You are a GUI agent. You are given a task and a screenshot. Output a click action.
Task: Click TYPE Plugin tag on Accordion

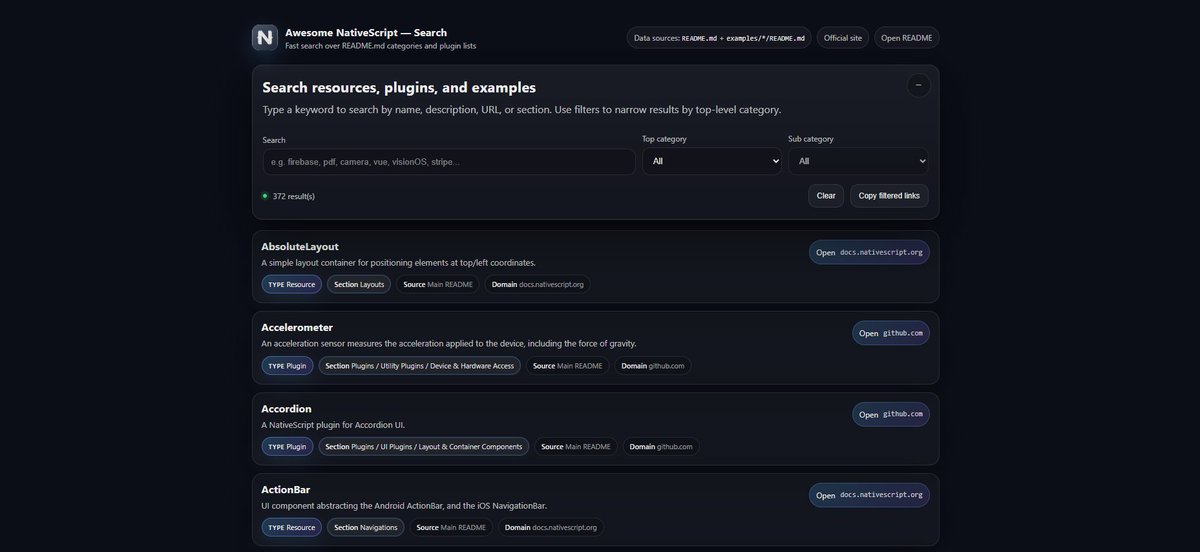click(287, 447)
